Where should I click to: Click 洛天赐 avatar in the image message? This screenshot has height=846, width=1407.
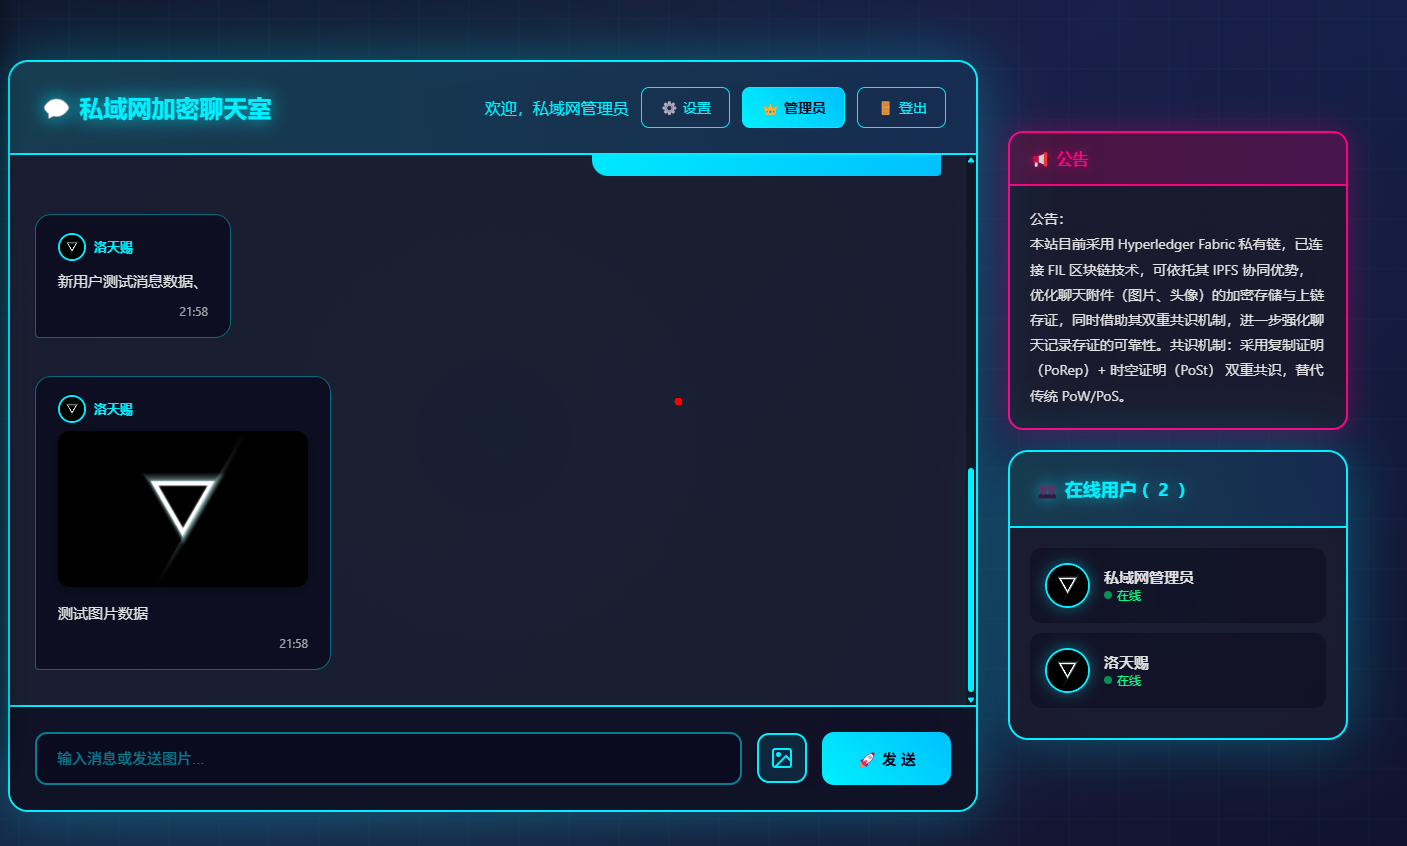point(72,409)
